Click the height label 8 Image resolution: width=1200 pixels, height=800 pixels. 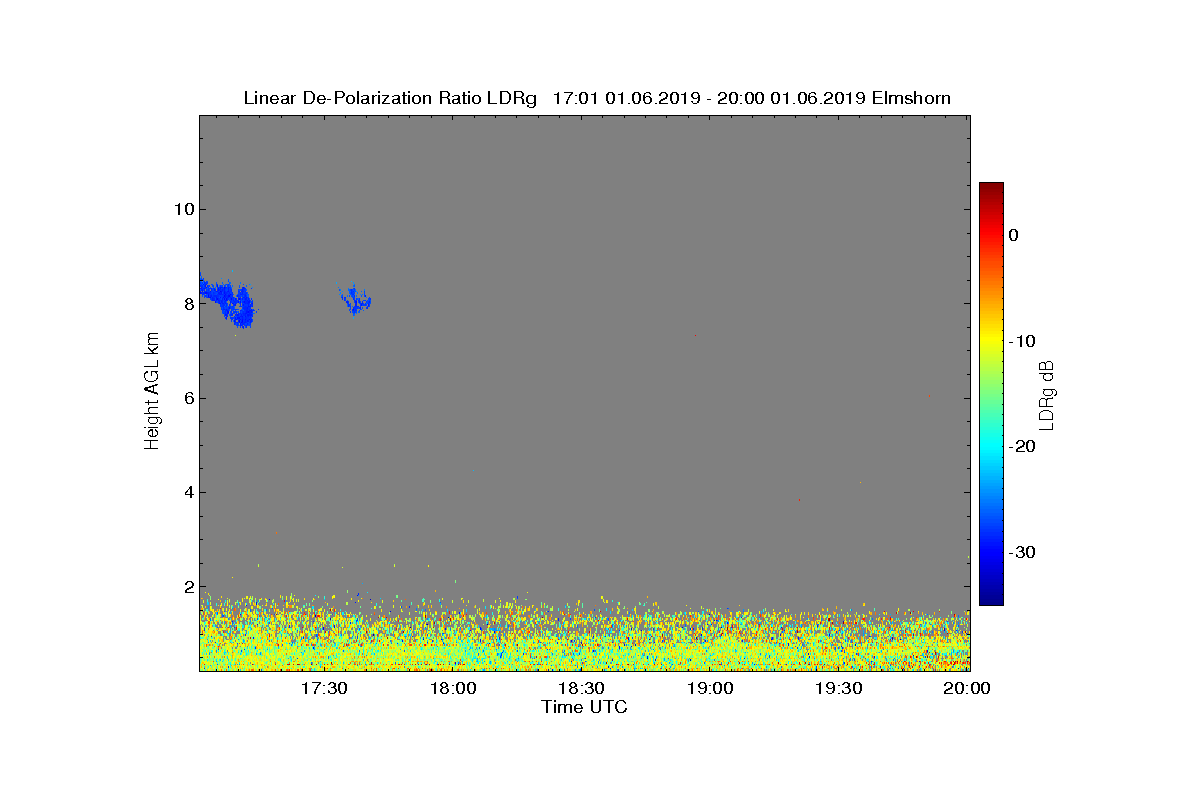pos(186,303)
